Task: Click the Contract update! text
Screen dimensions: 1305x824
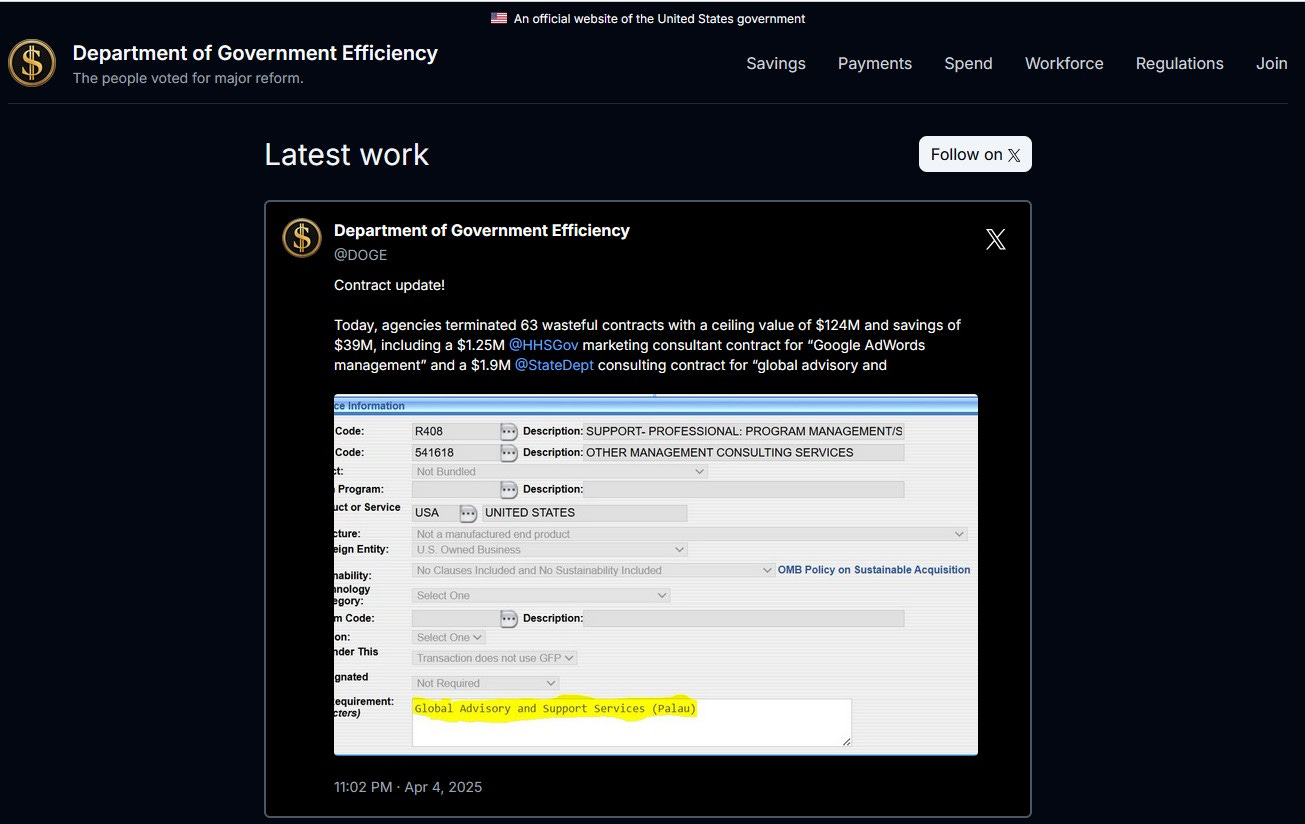Action: pyautogui.click(x=389, y=285)
